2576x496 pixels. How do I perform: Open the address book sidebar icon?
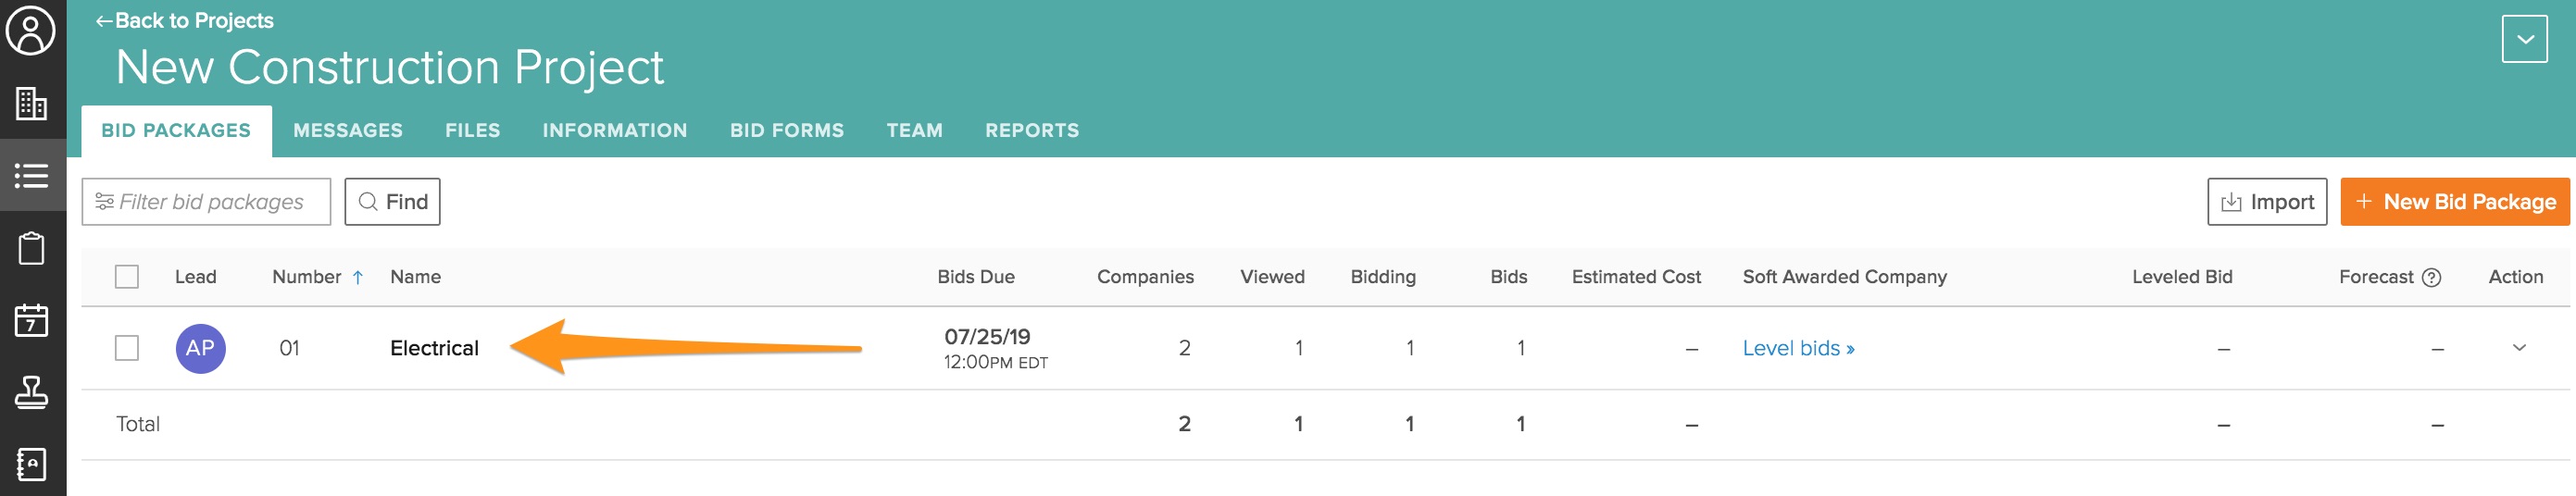pos(31,464)
